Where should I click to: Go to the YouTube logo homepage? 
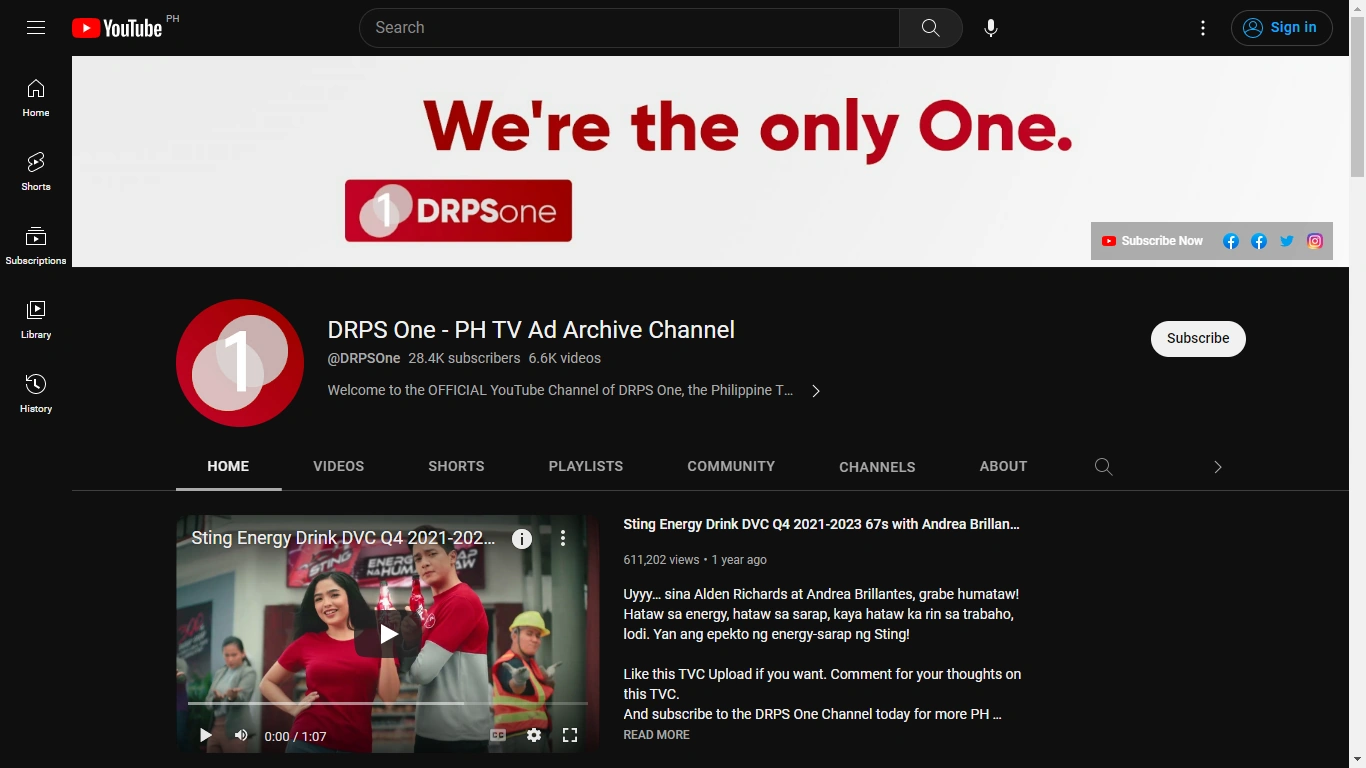[x=117, y=28]
